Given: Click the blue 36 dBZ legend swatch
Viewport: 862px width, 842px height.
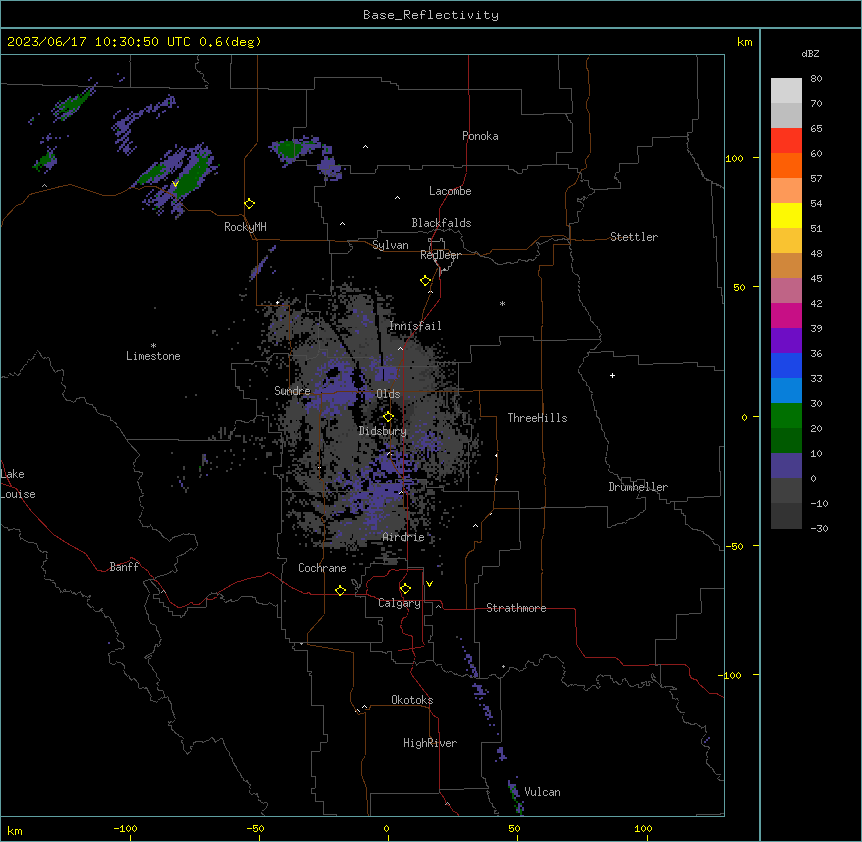Looking at the screenshot, I should [x=786, y=365].
